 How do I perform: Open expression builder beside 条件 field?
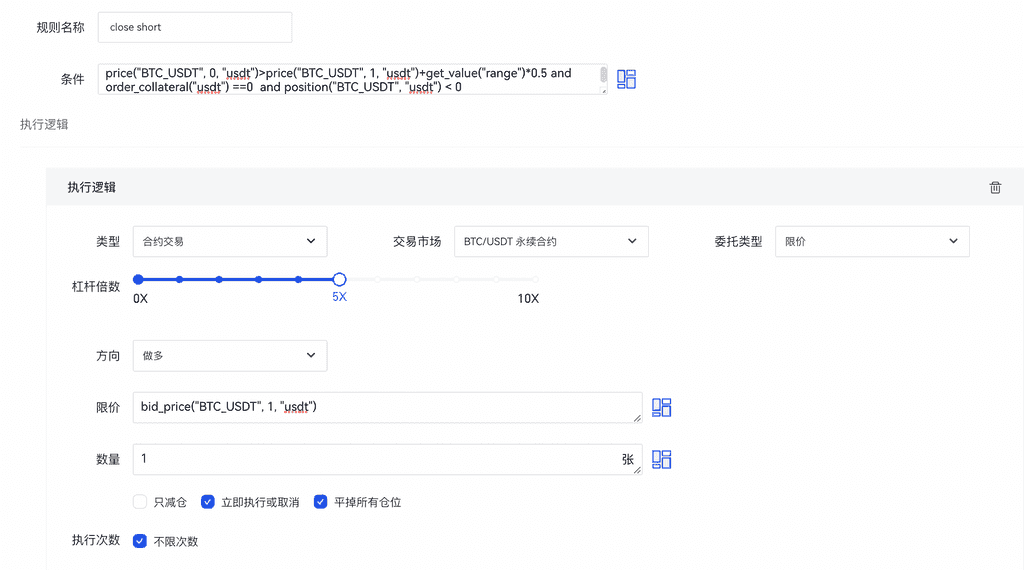[627, 79]
